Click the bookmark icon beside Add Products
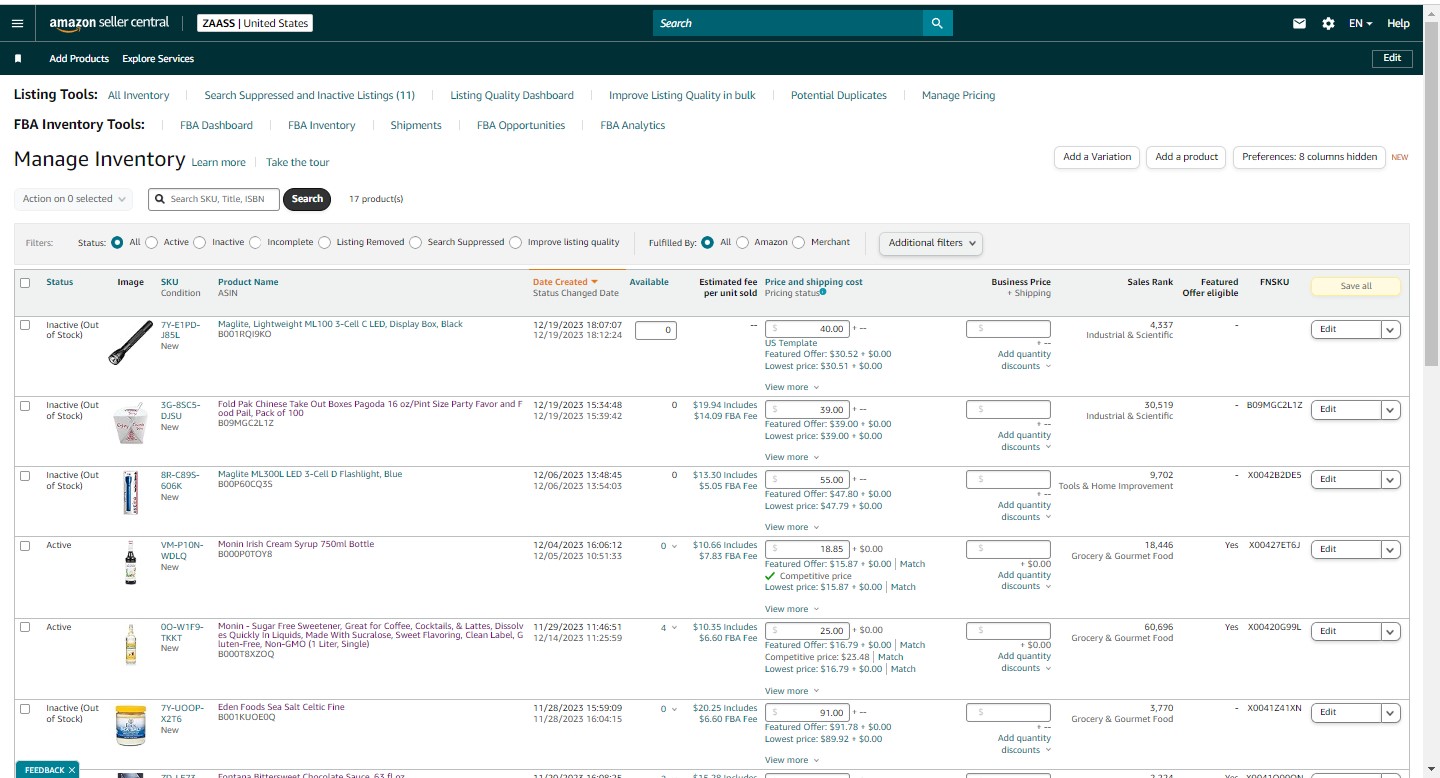 coord(18,59)
